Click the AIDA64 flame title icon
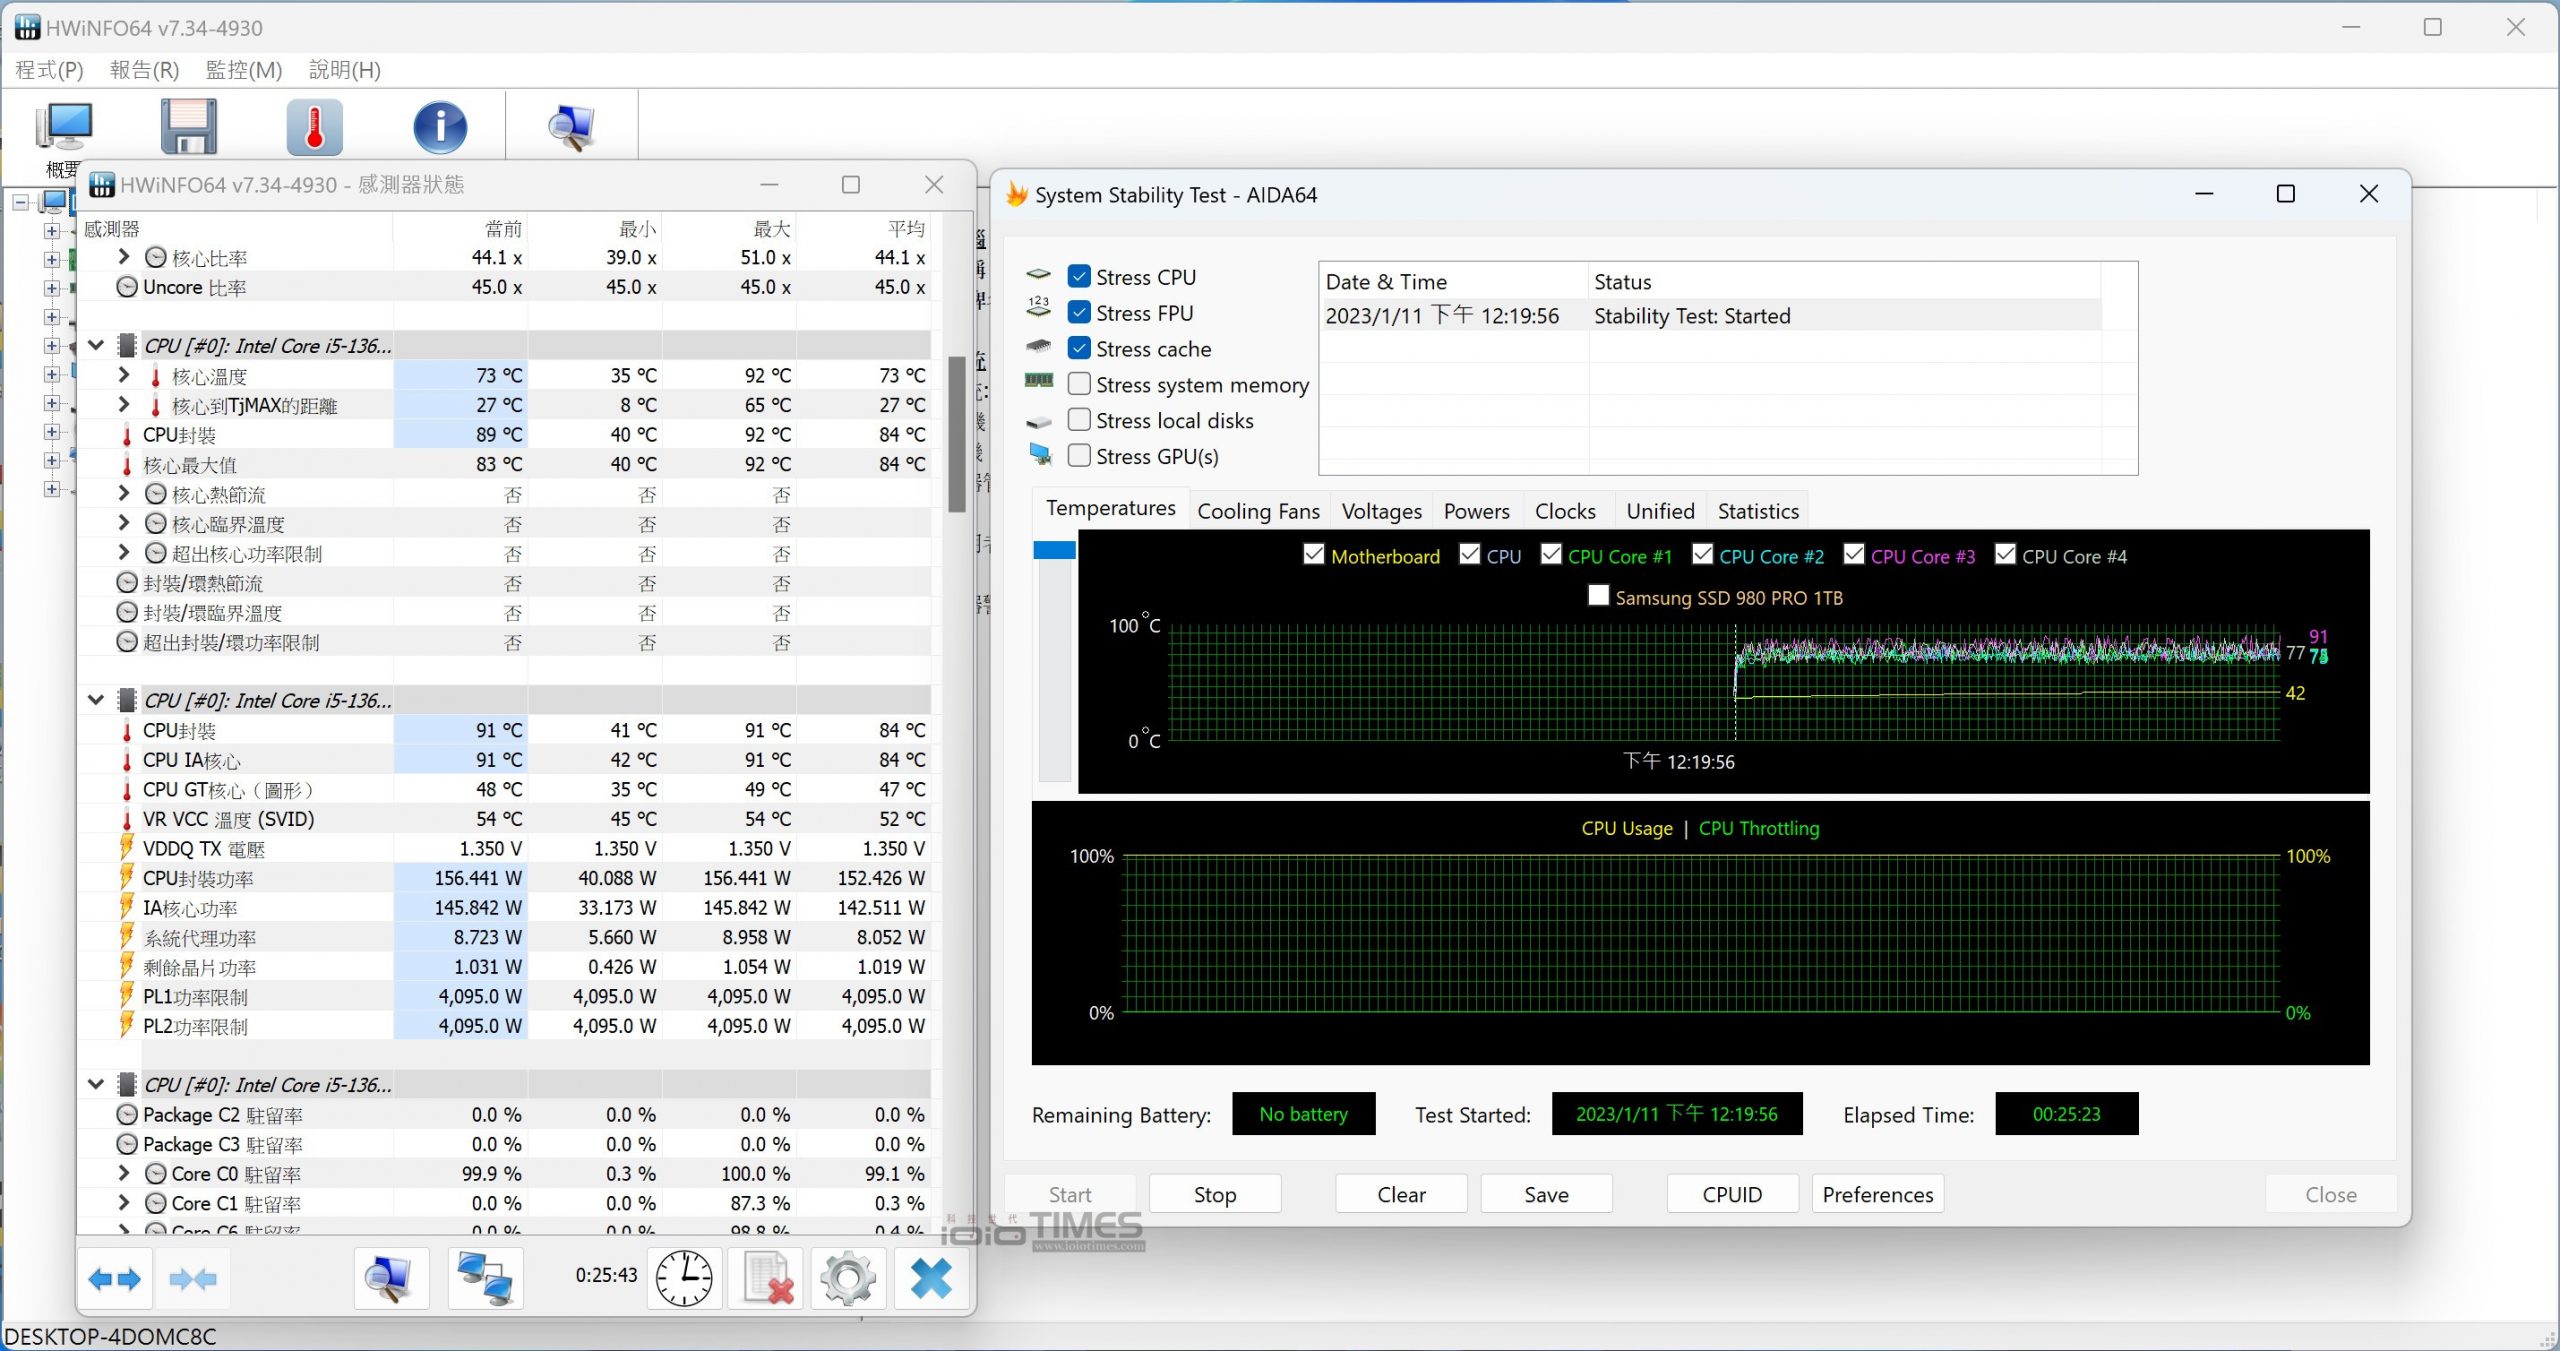 (x=1017, y=194)
